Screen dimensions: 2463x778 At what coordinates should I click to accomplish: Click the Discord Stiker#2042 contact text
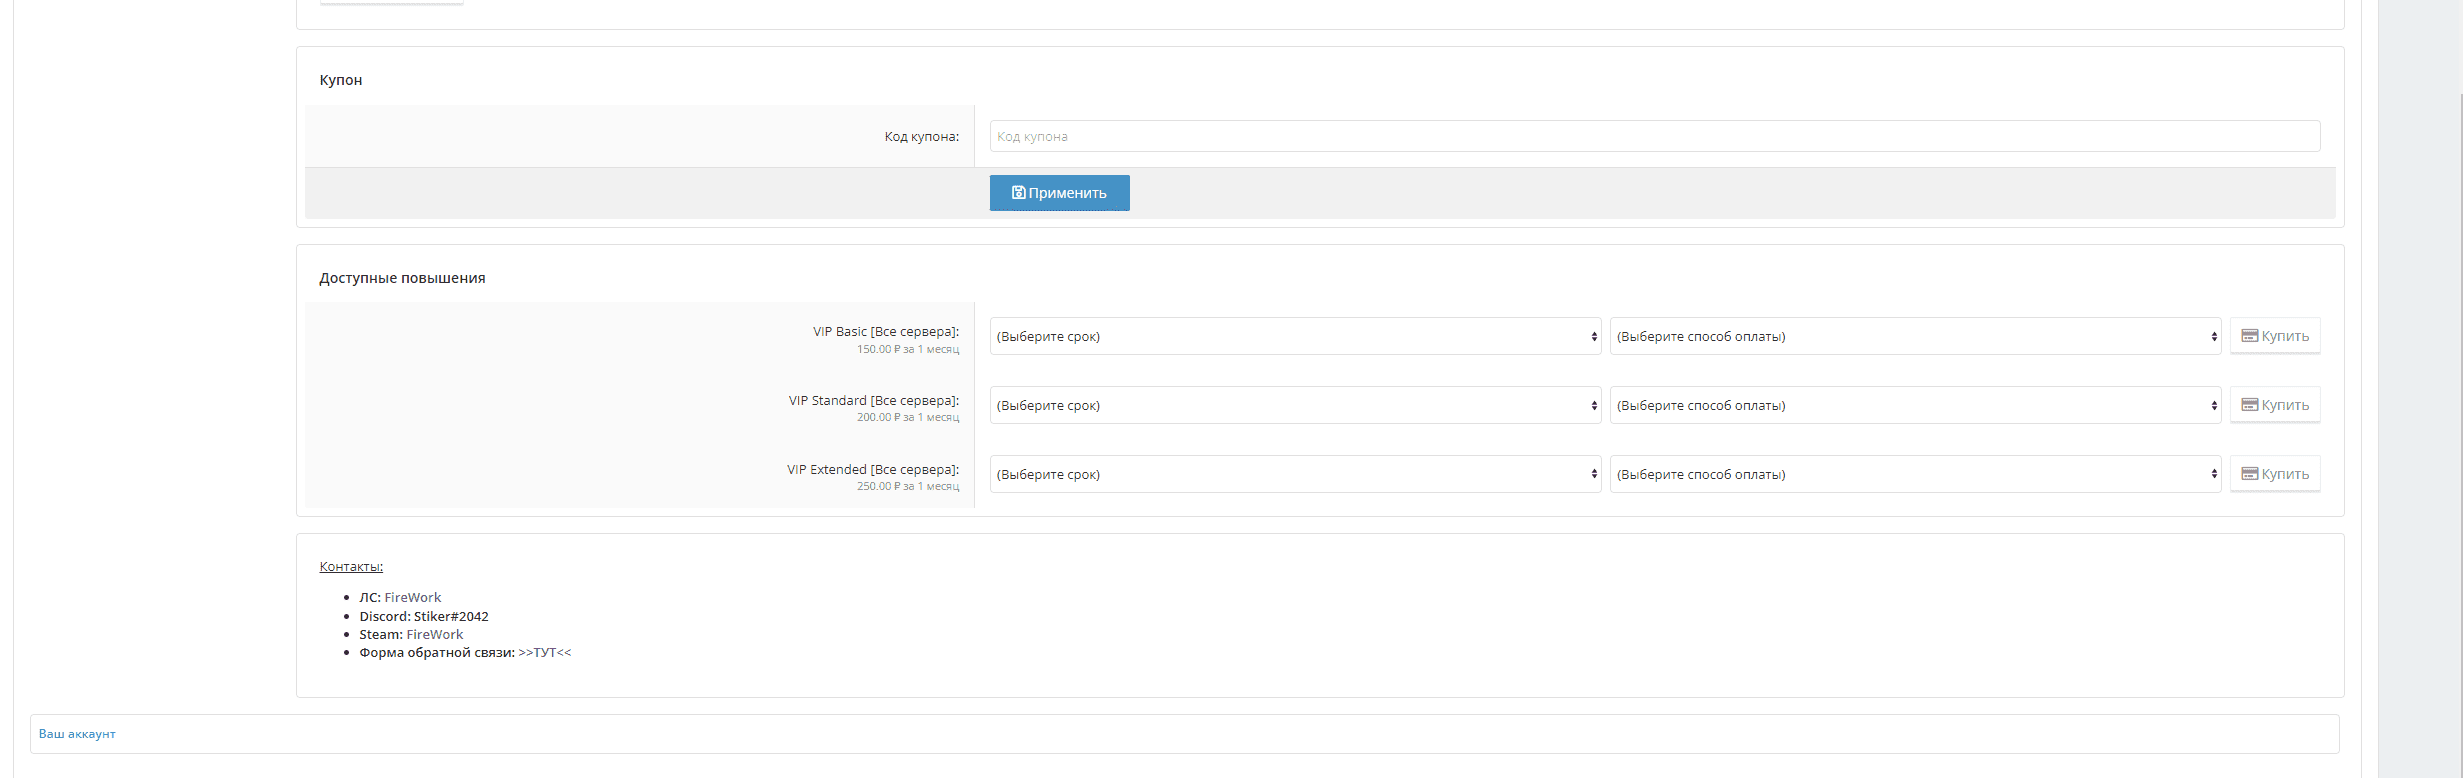point(424,617)
